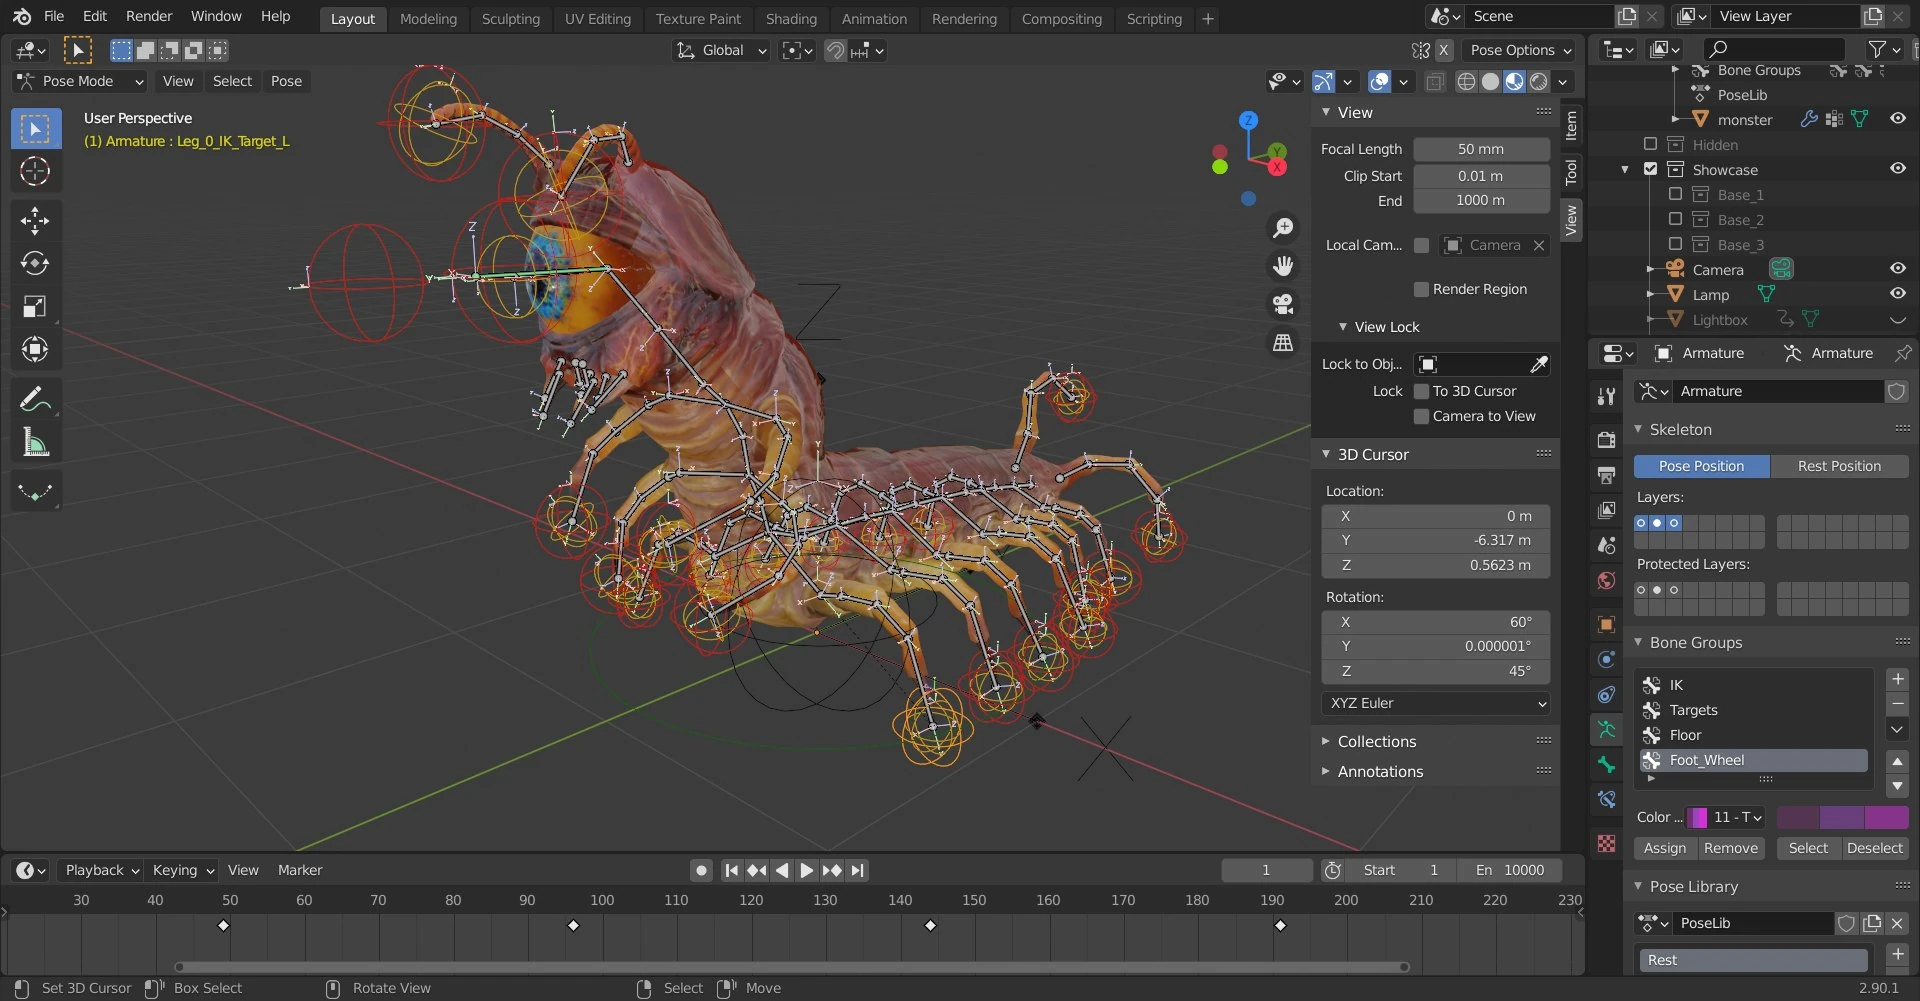
Task: Enable the Camera to View lock option
Action: [x=1421, y=416]
